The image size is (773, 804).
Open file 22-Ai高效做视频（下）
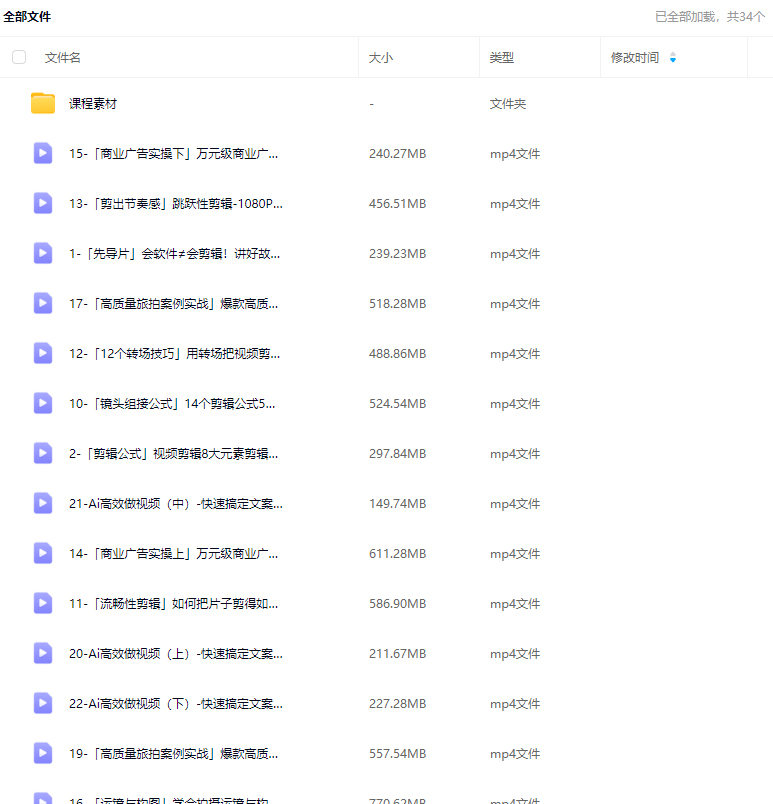175,704
